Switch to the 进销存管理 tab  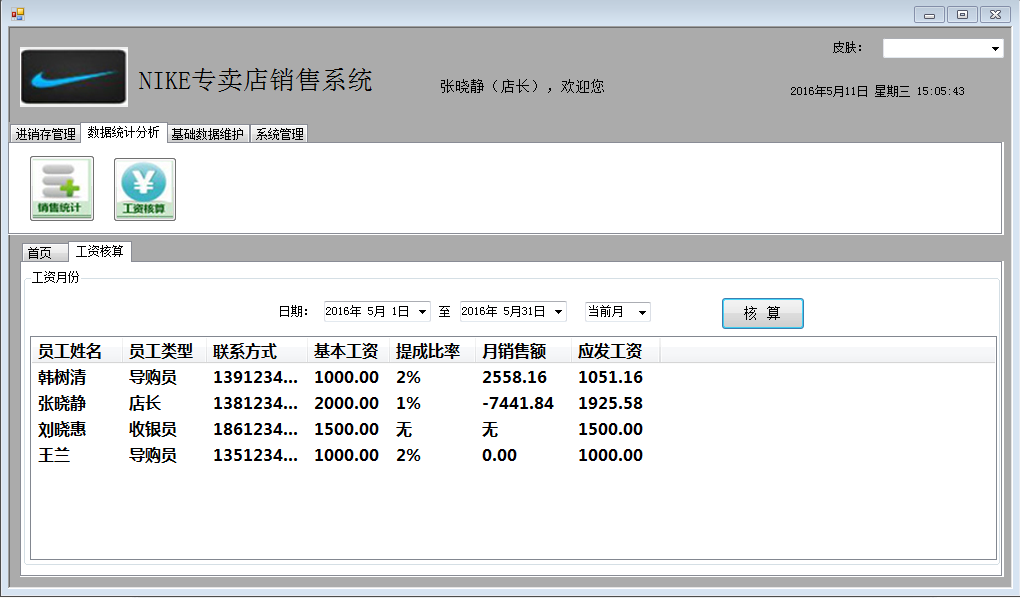coord(46,133)
